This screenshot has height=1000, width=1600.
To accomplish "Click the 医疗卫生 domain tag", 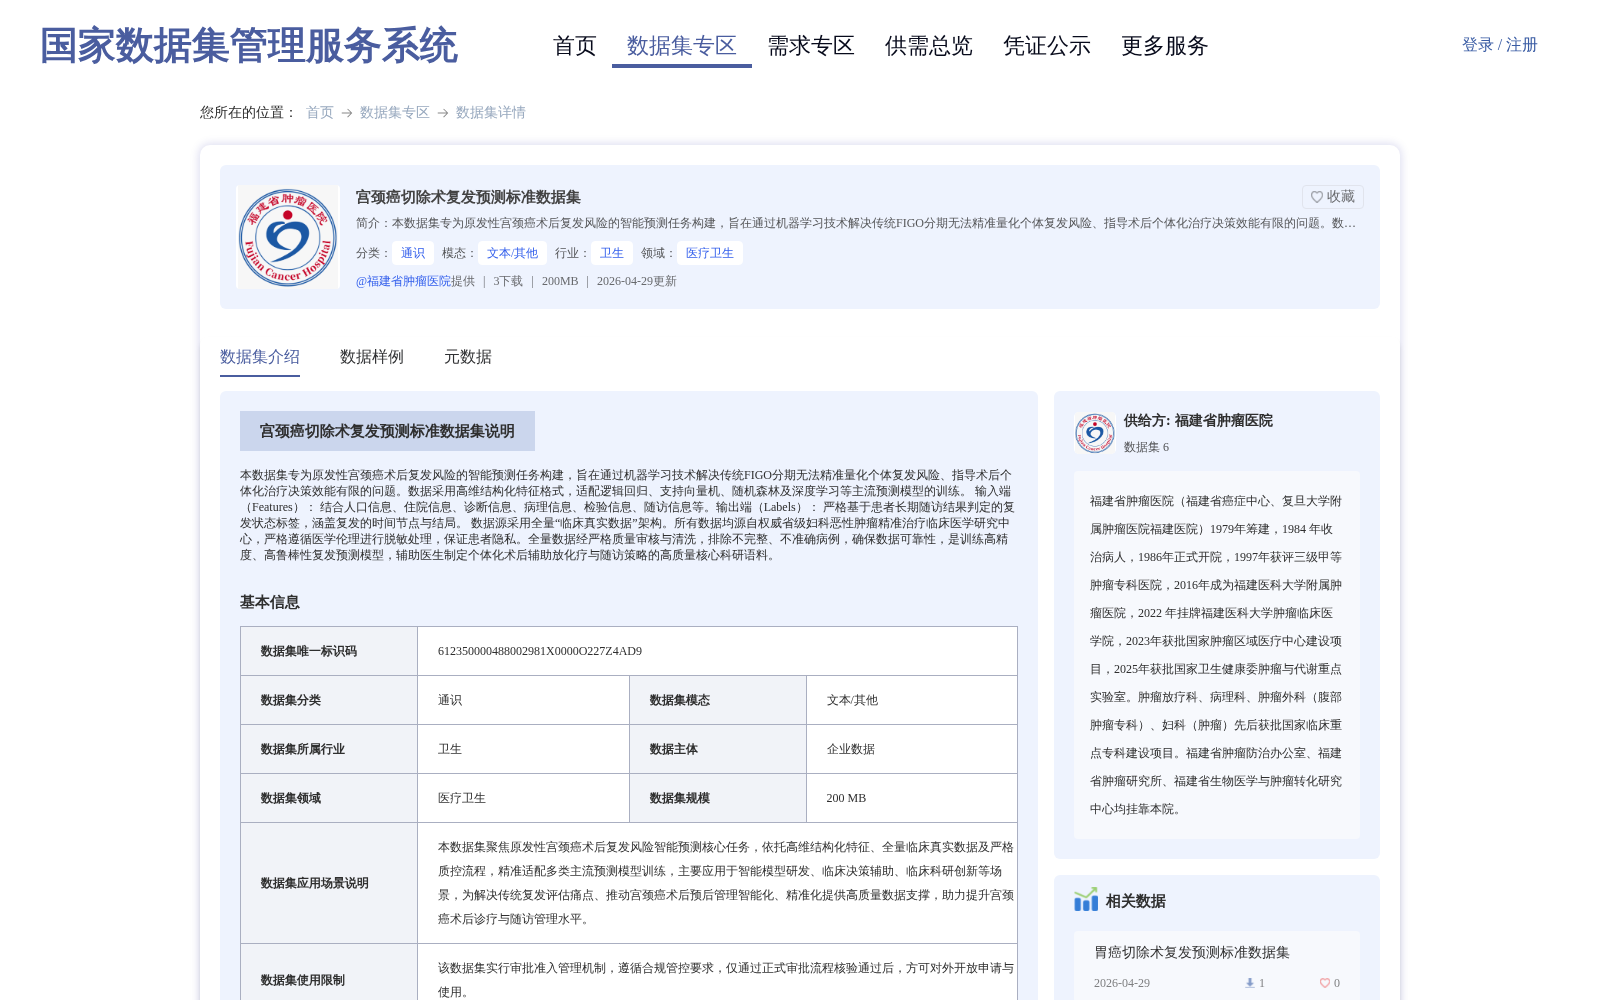I will [710, 253].
